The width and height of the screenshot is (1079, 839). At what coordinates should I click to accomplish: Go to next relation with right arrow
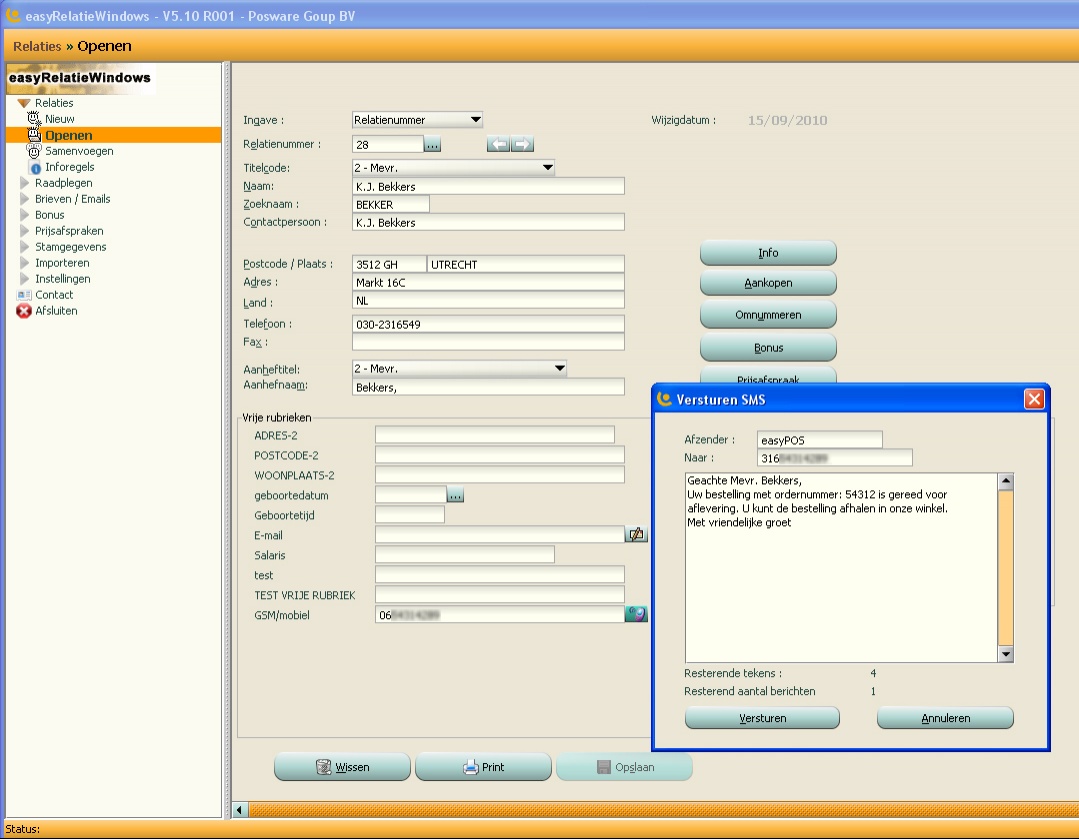pyautogui.click(x=522, y=144)
